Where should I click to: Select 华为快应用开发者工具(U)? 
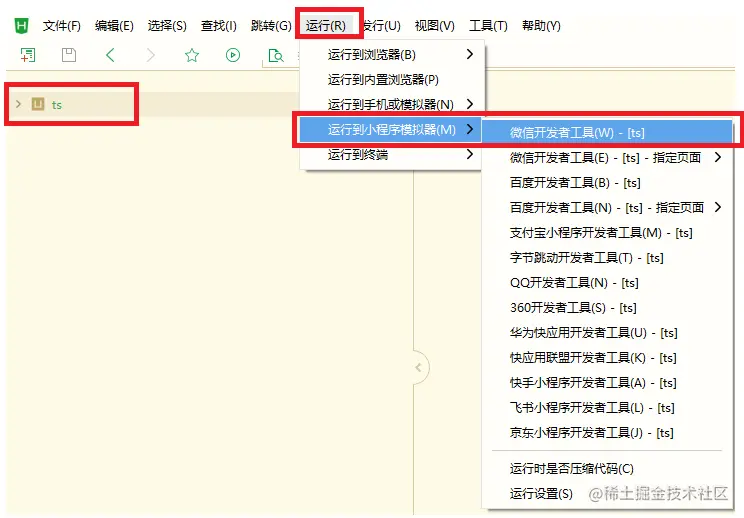607,333
